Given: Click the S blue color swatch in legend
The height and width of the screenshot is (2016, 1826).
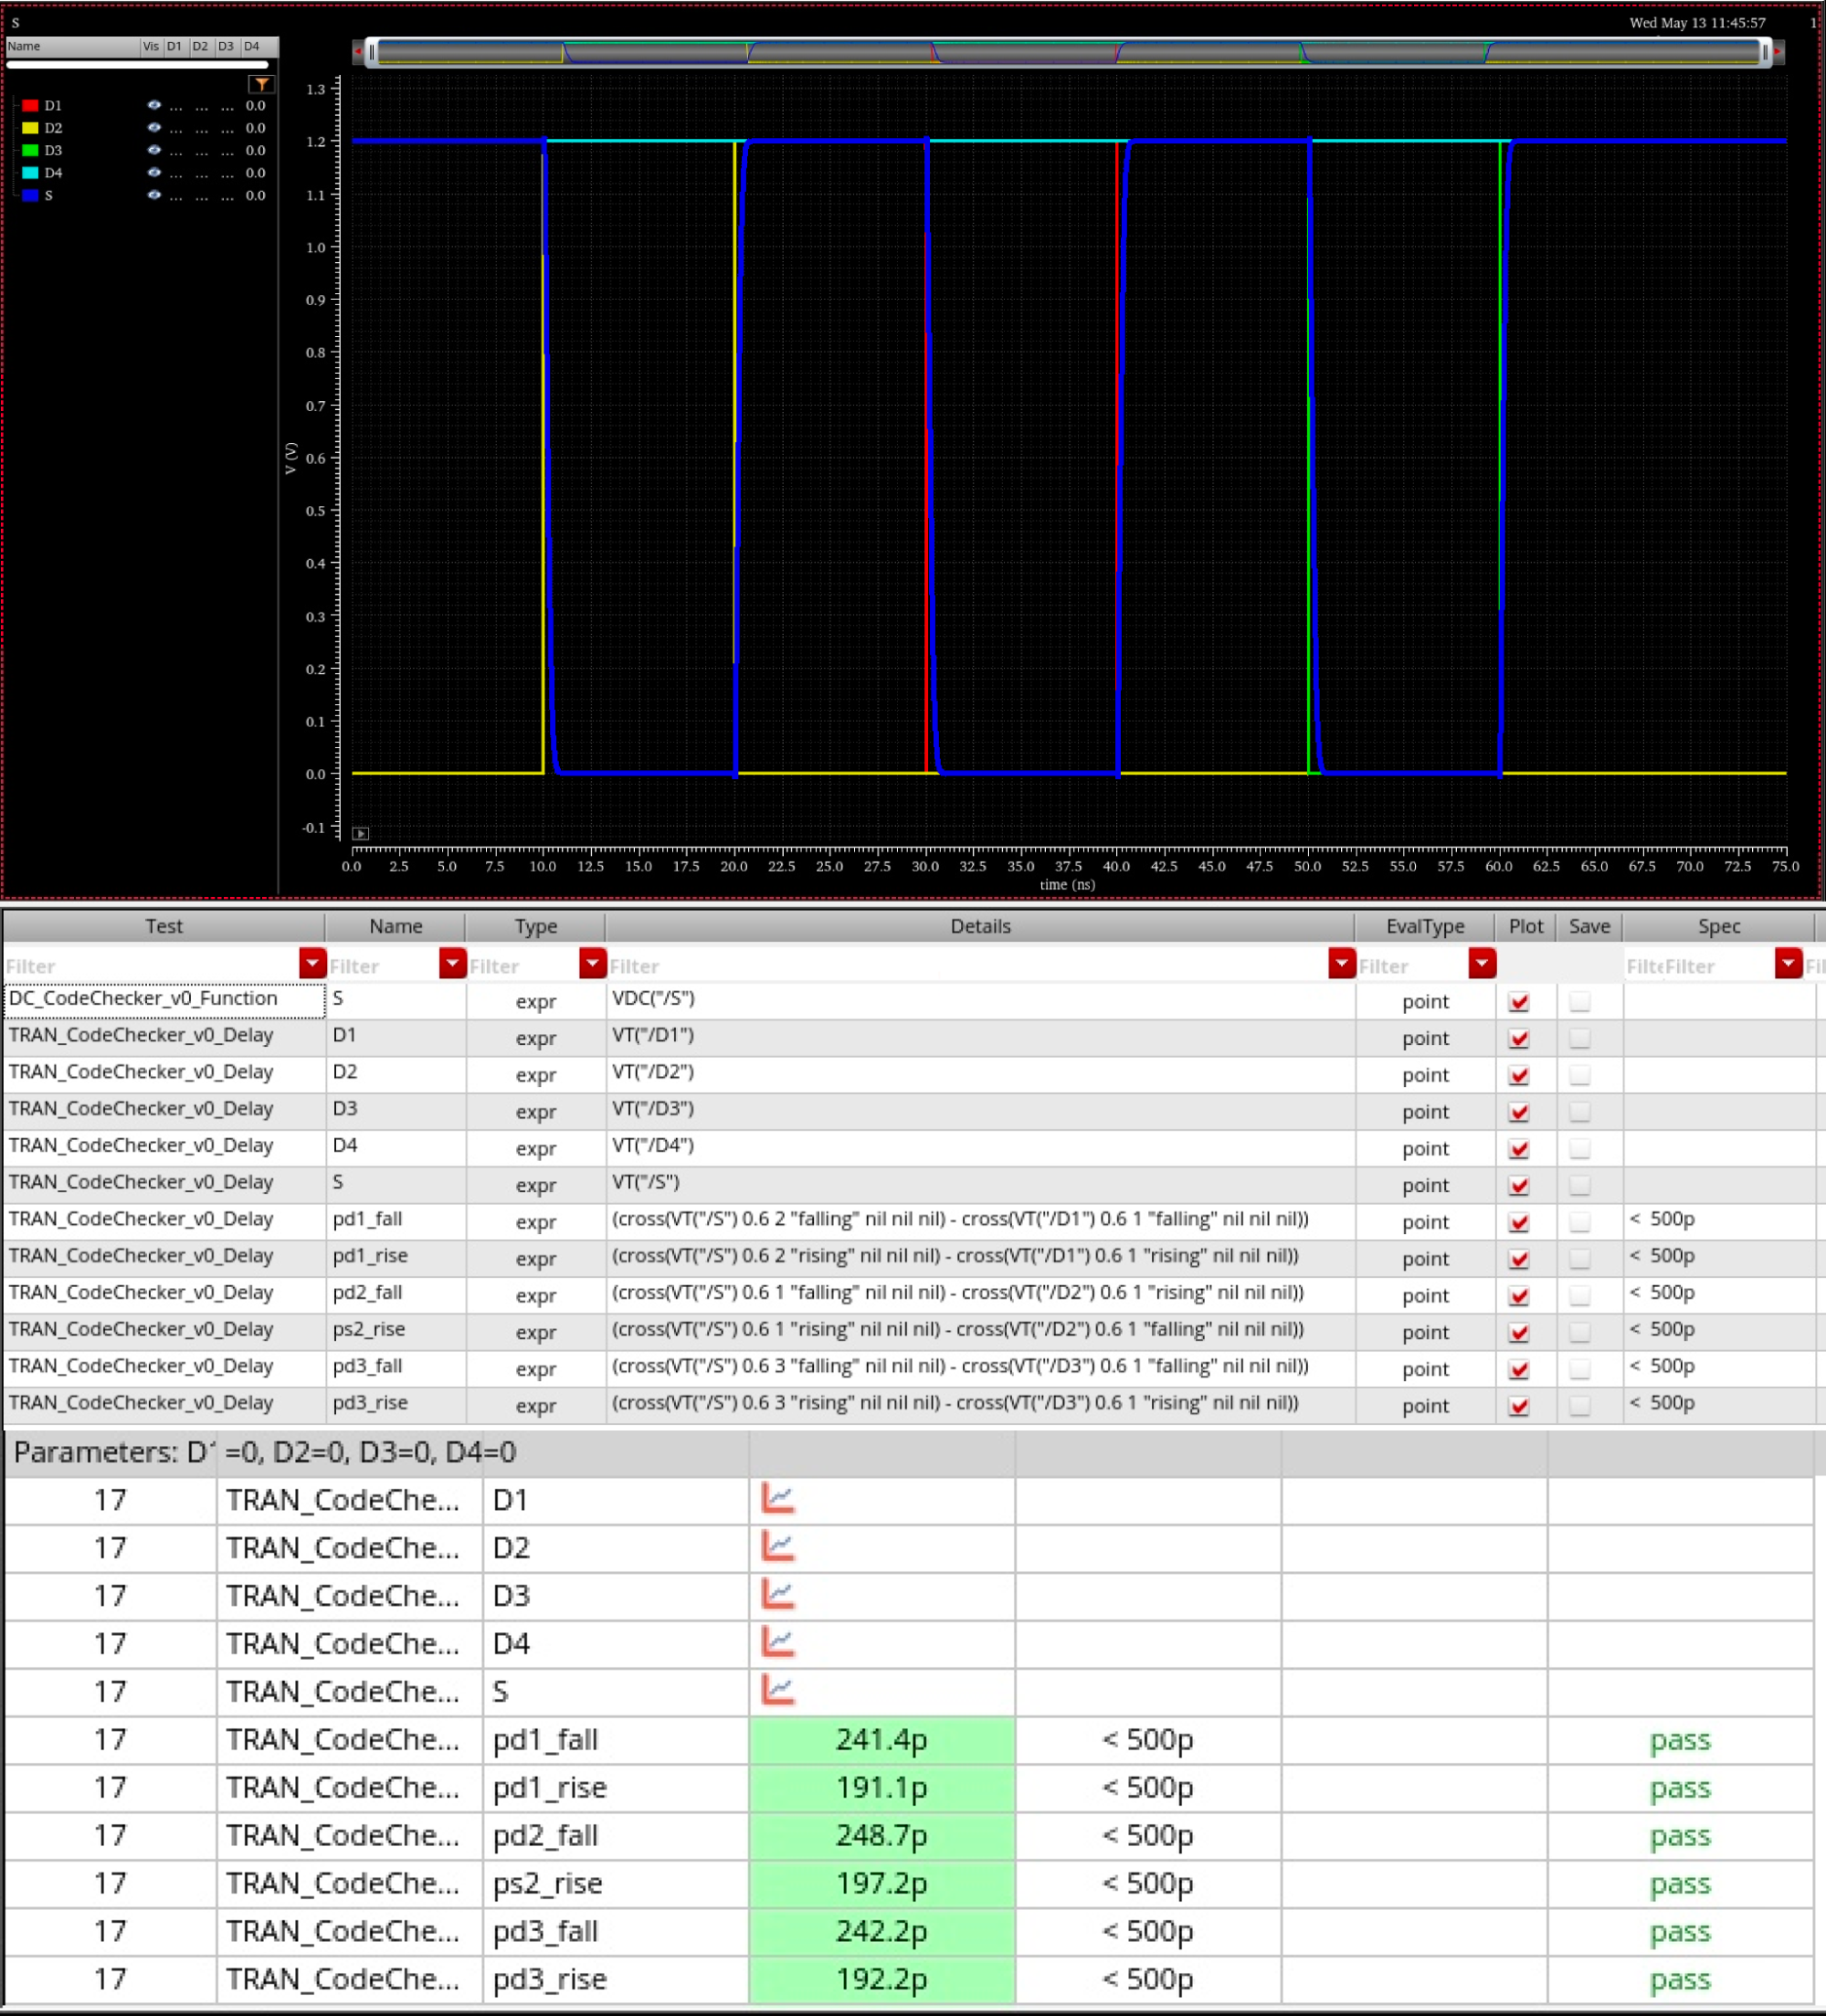Looking at the screenshot, I should (x=30, y=195).
